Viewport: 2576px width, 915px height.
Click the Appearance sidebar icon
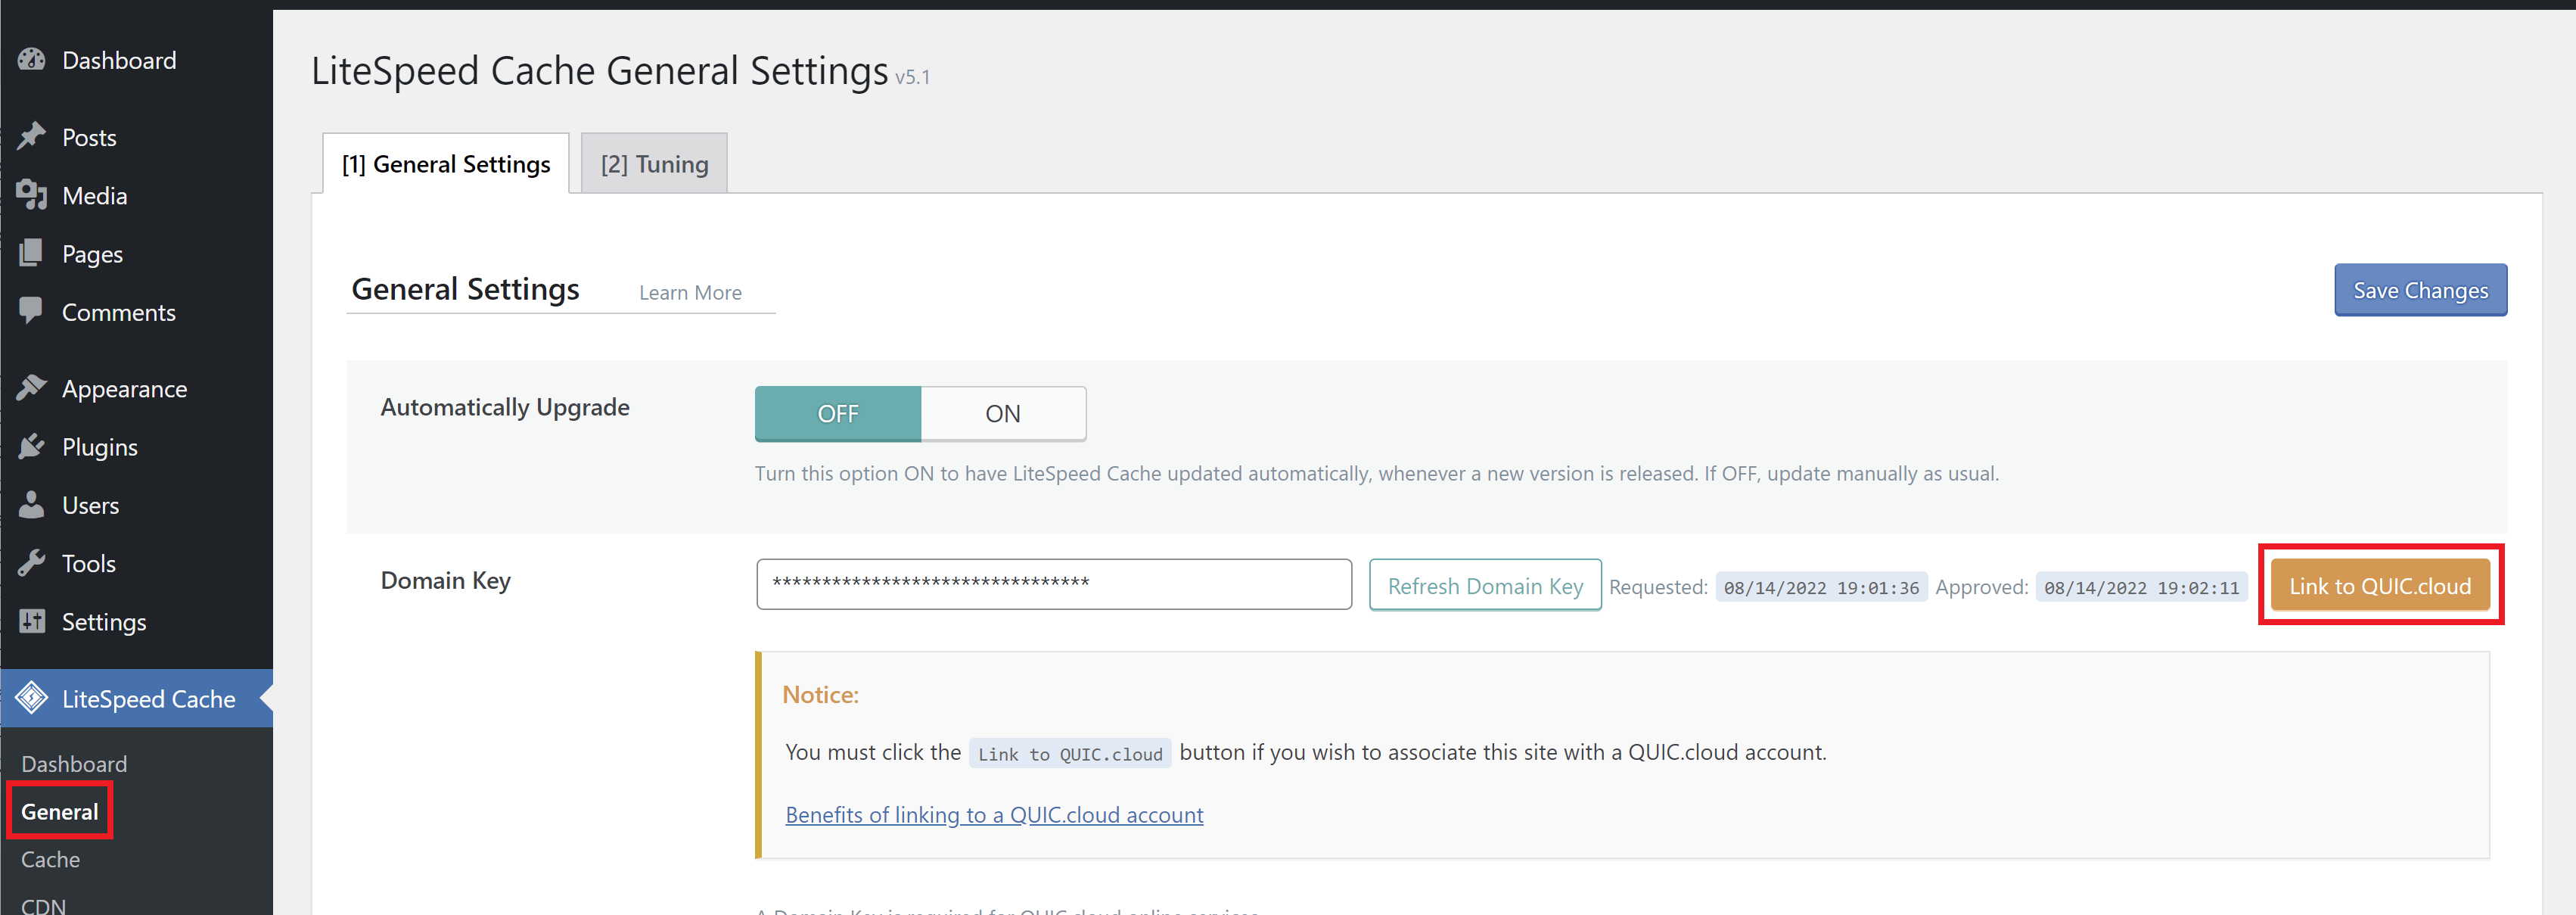point(31,389)
